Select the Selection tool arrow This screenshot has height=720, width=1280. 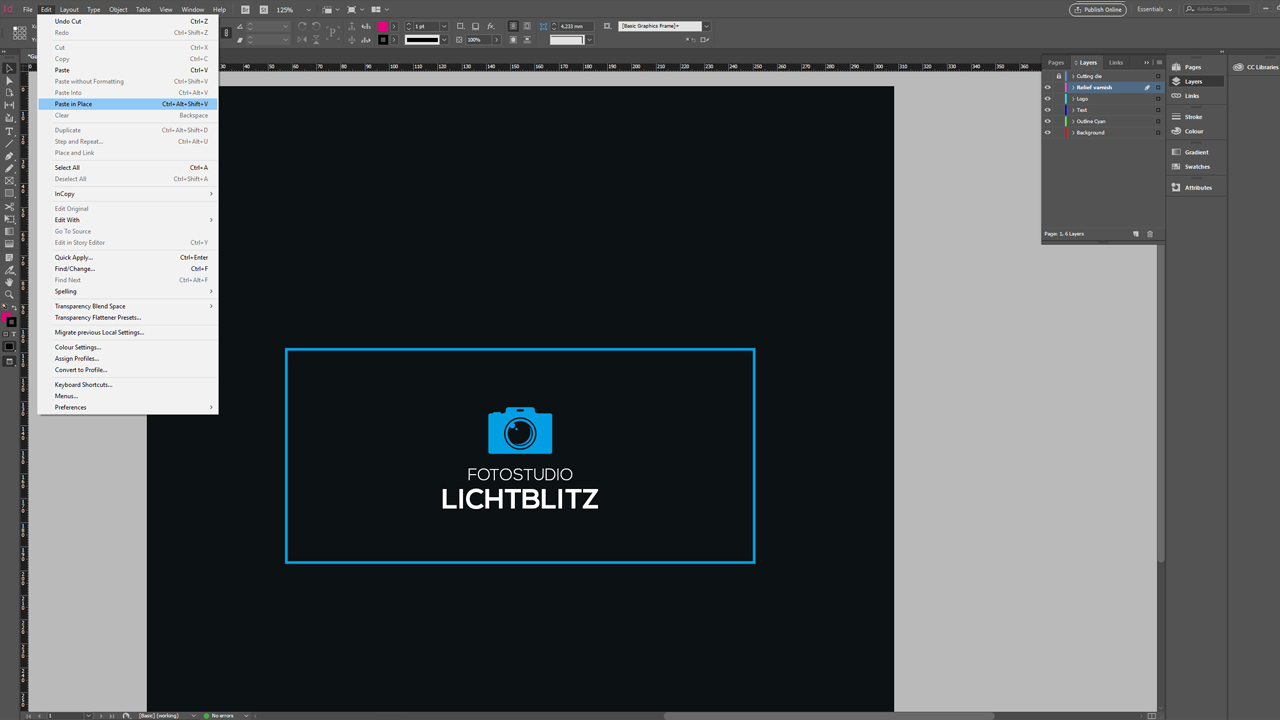[x=10, y=69]
